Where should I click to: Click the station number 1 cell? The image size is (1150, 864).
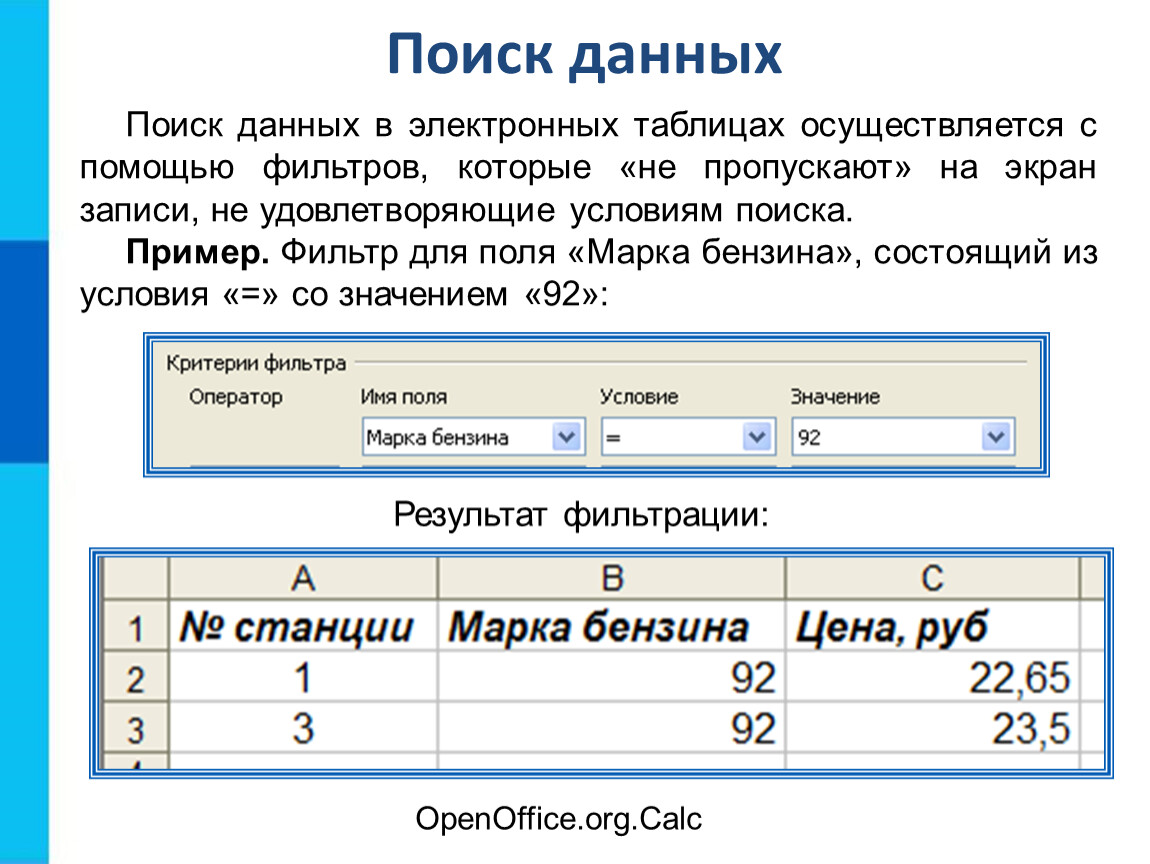(303, 678)
